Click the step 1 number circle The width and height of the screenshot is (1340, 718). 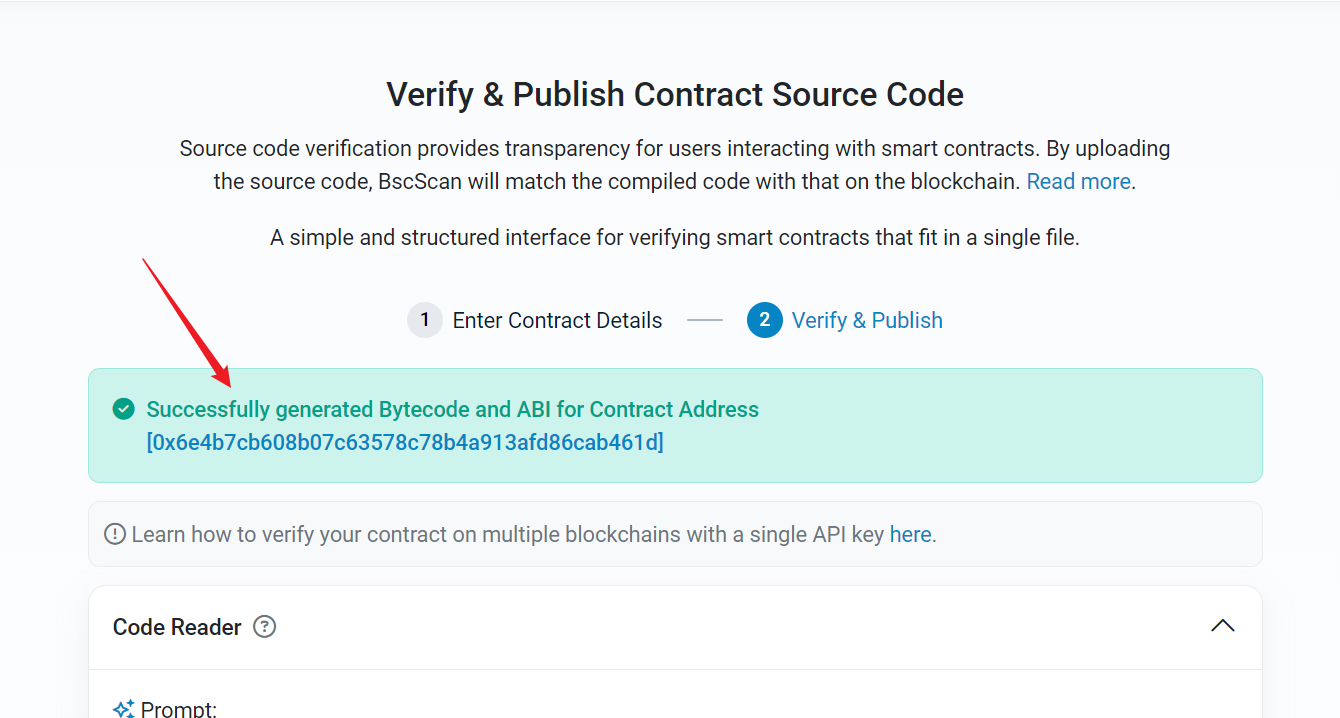(x=424, y=320)
